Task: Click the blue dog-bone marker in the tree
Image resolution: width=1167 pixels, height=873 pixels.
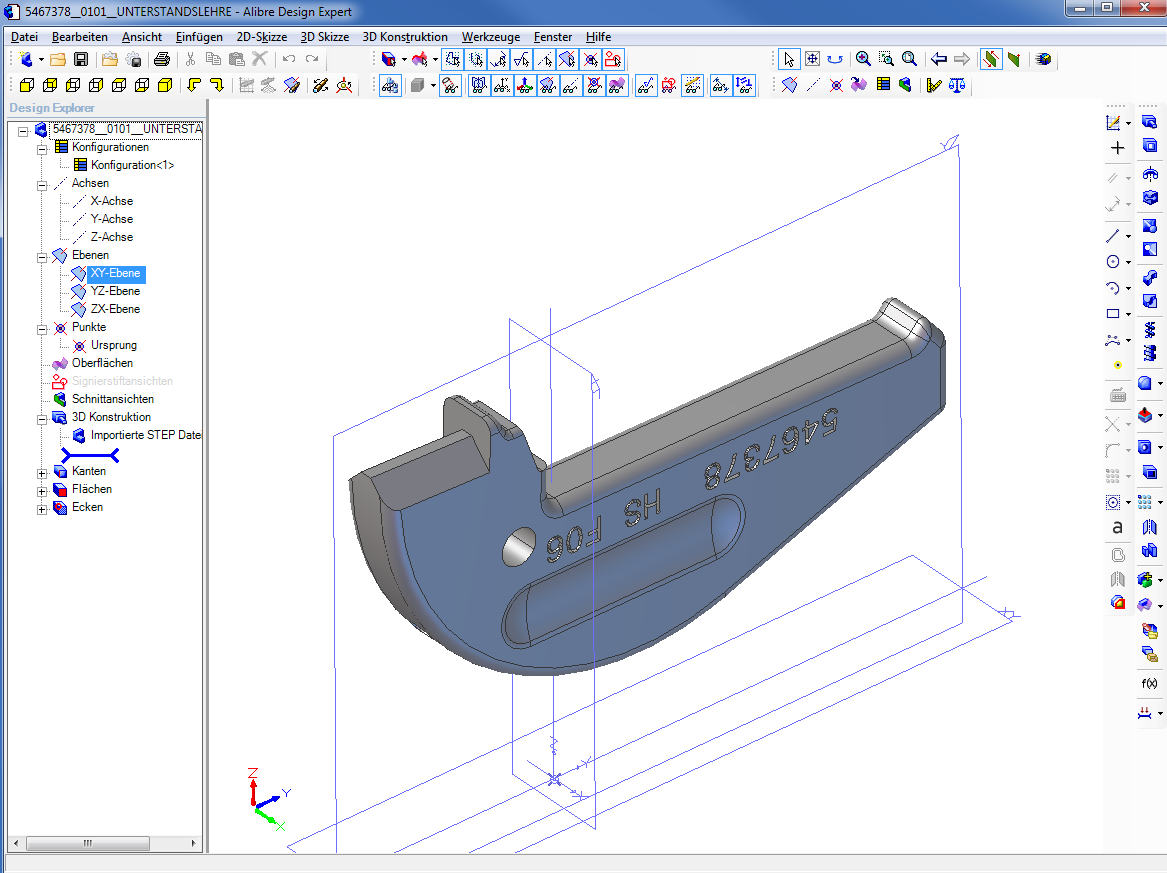Action: point(90,454)
